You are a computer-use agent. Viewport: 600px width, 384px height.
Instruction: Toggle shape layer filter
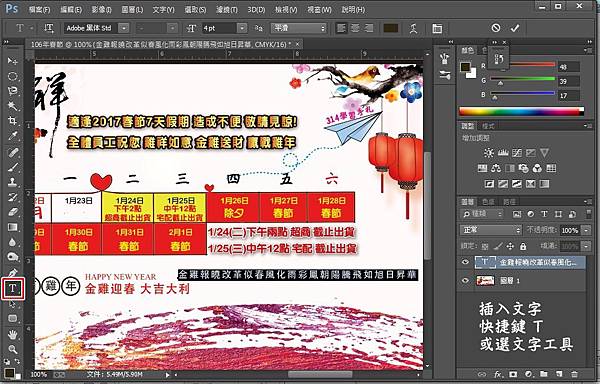[558, 214]
